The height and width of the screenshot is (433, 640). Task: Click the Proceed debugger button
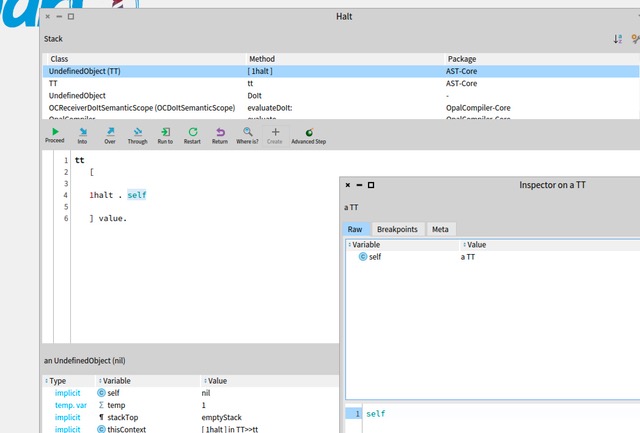54,135
